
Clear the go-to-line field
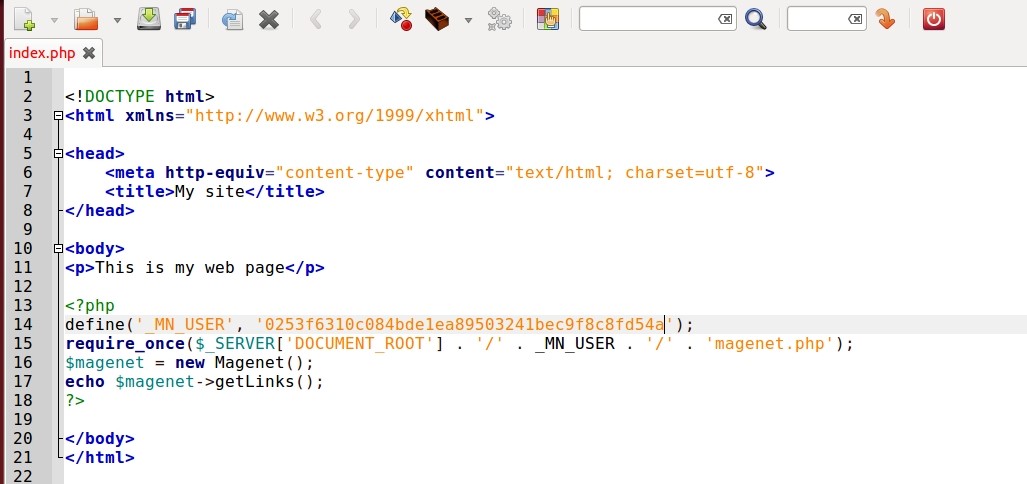(x=855, y=19)
